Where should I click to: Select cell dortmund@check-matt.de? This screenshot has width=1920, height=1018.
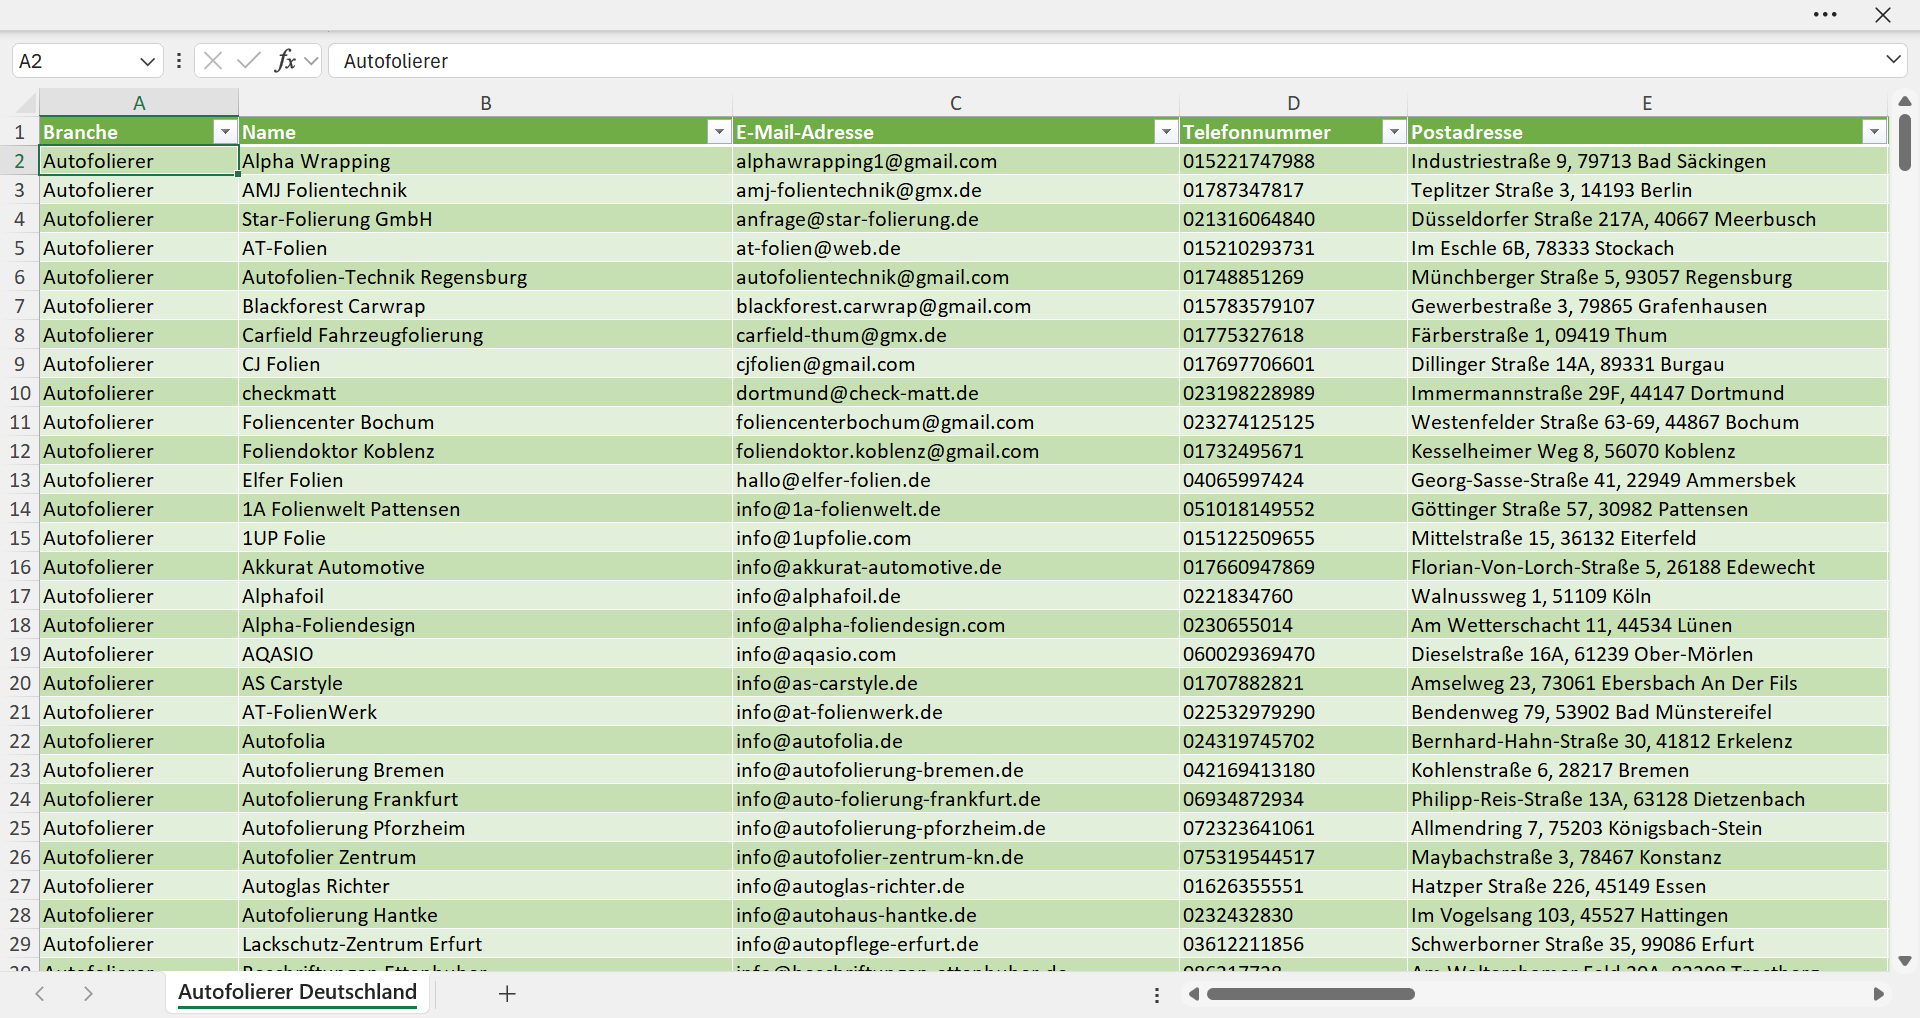click(956, 393)
